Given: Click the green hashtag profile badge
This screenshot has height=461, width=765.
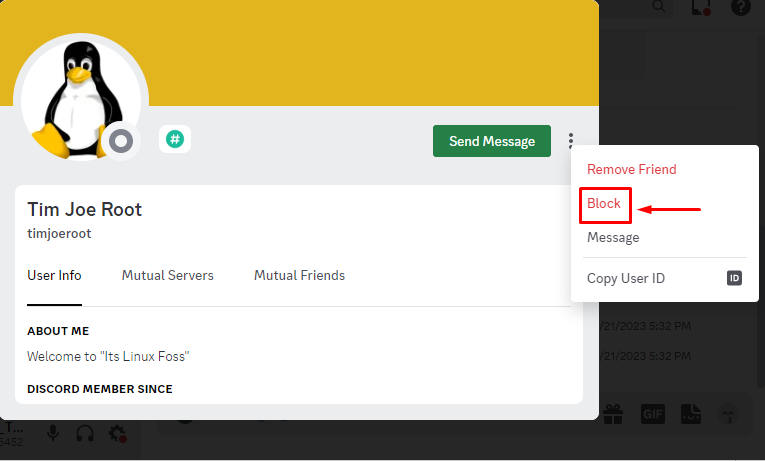Looking at the screenshot, I should click(x=175, y=139).
